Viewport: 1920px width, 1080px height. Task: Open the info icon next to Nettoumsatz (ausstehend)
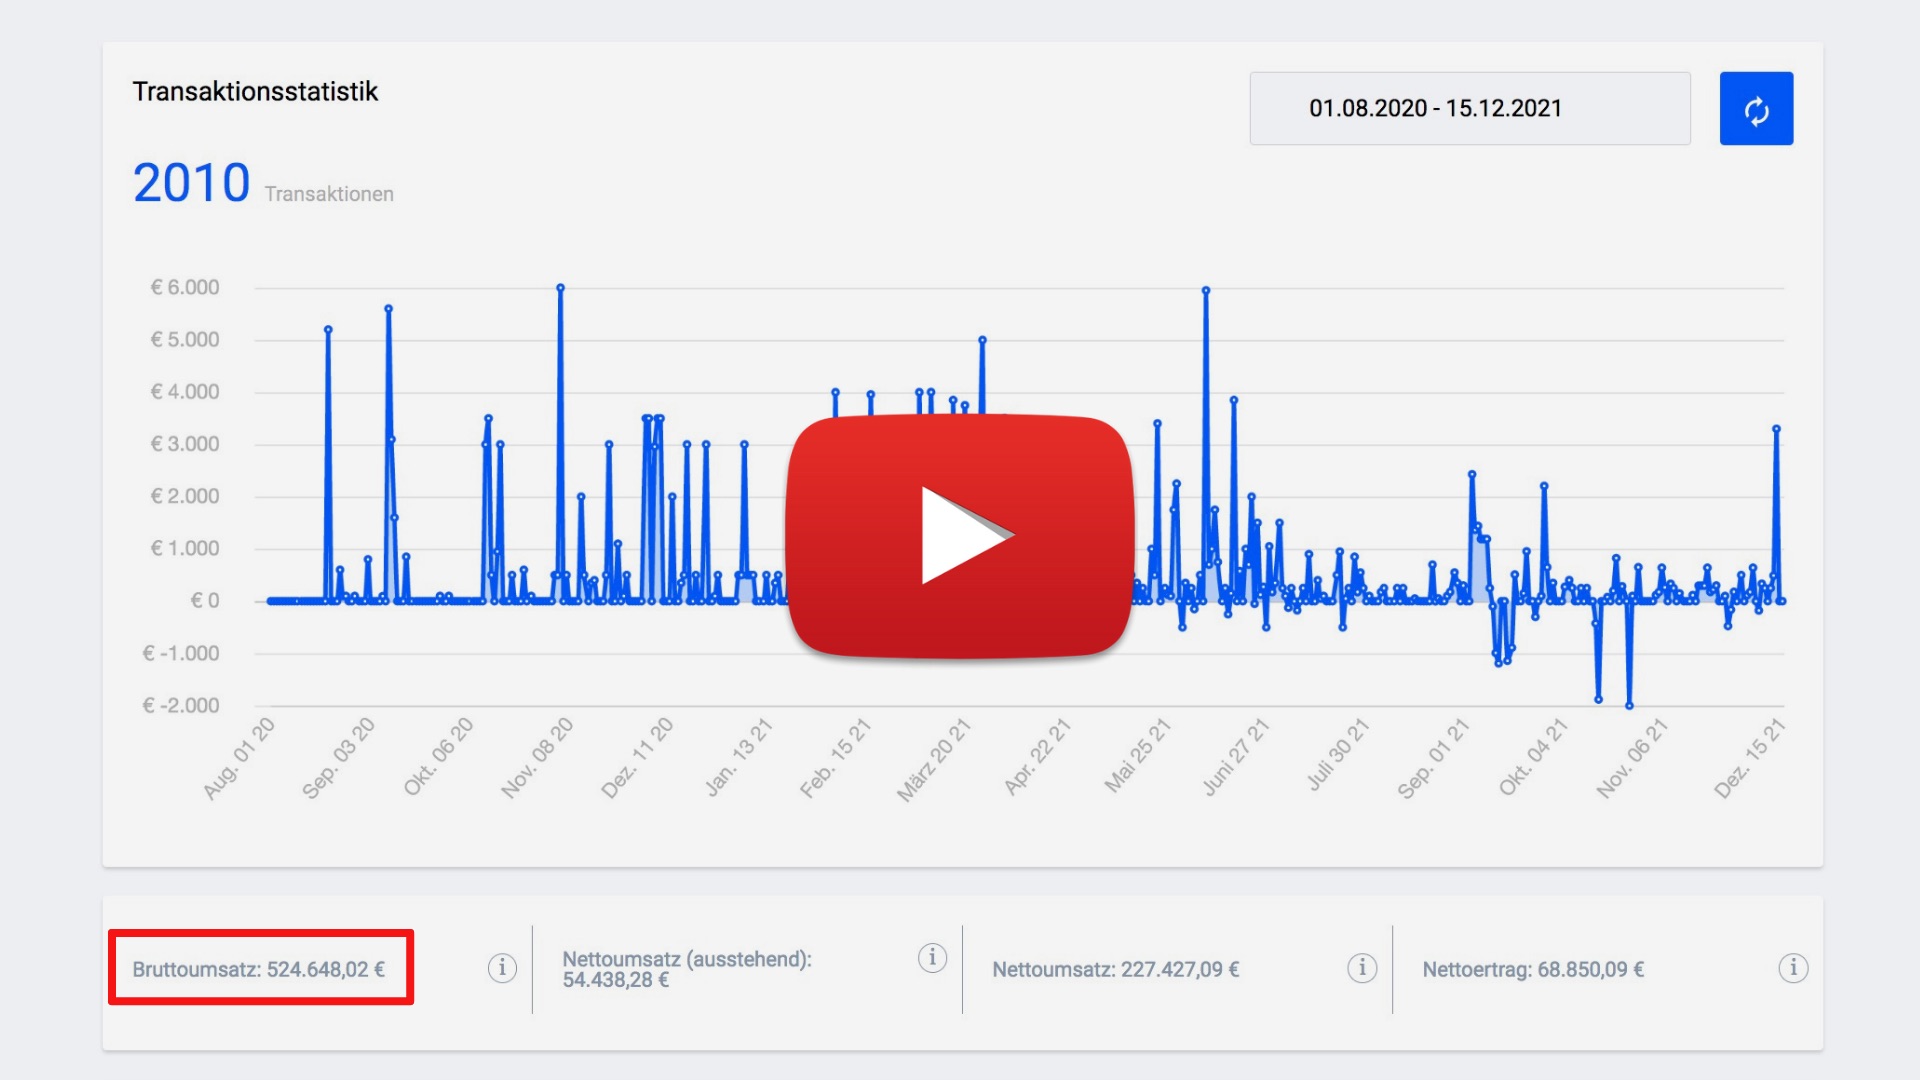(x=932, y=958)
